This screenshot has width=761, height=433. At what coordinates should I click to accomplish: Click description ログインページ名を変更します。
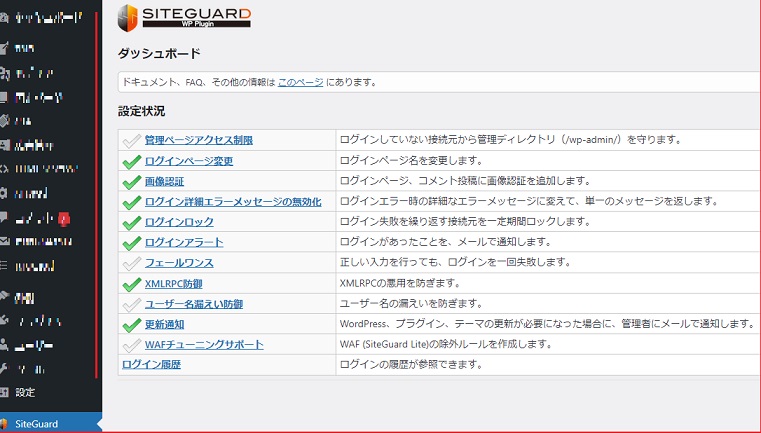pos(411,160)
